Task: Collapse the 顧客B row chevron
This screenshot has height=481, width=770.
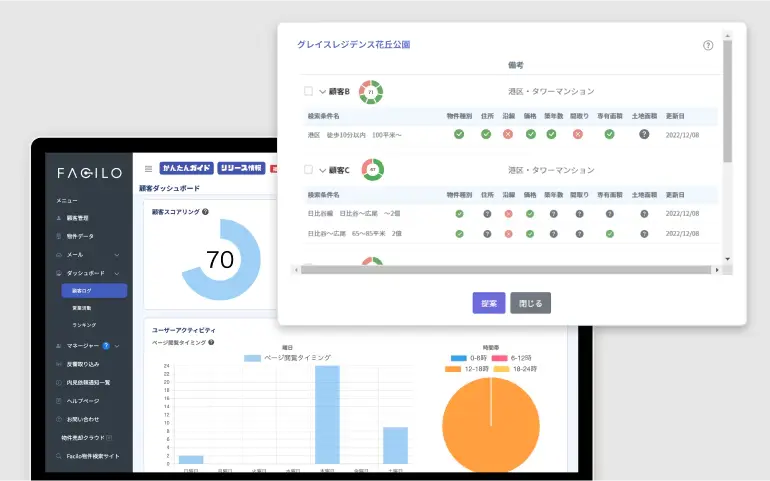Action: [322, 92]
